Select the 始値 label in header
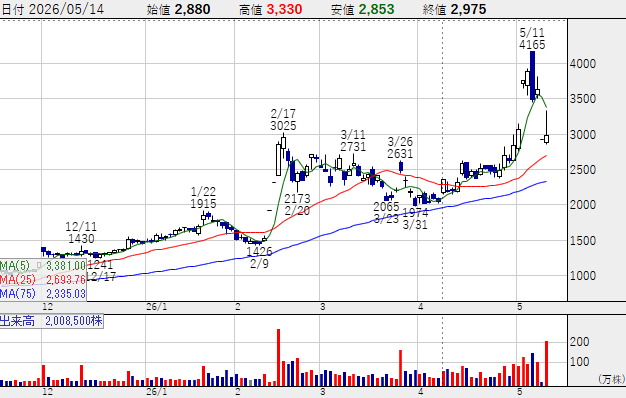This screenshot has height=398, width=626. 158,9
